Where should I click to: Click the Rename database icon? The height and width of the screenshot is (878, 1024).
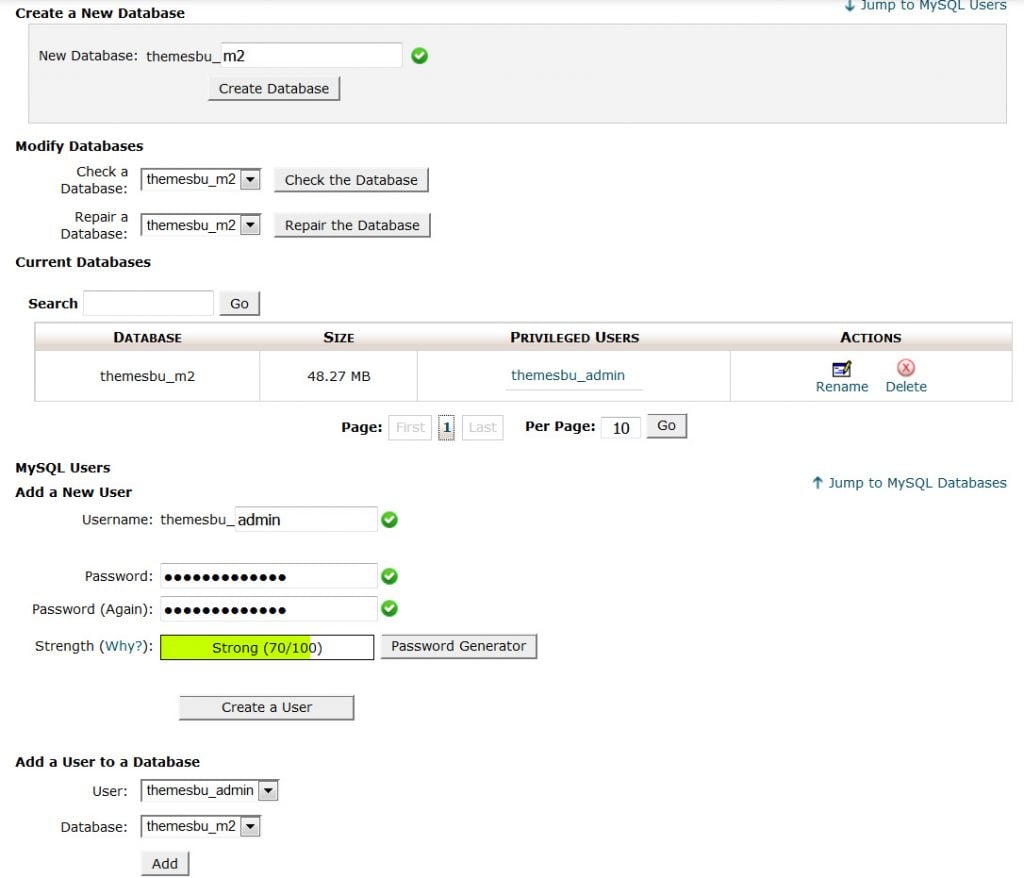tap(841, 369)
